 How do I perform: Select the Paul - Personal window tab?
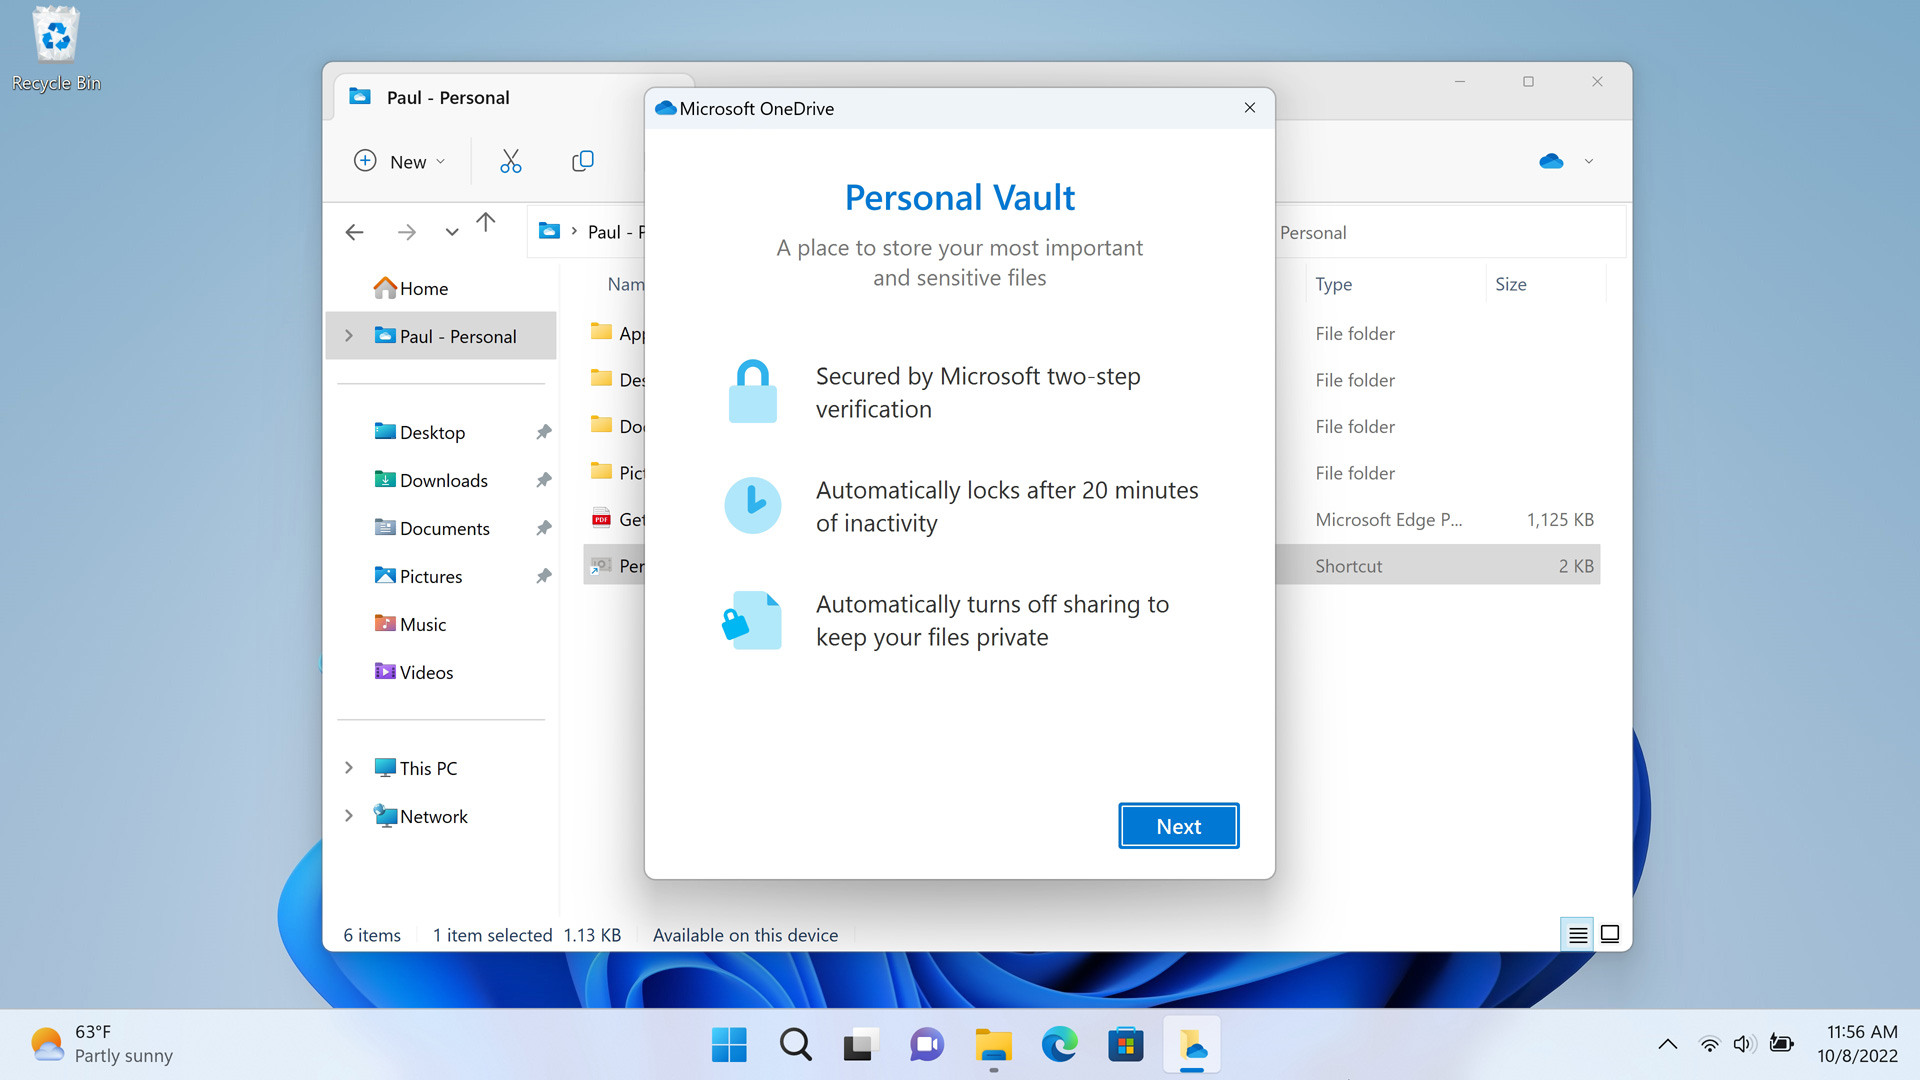tap(448, 97)
